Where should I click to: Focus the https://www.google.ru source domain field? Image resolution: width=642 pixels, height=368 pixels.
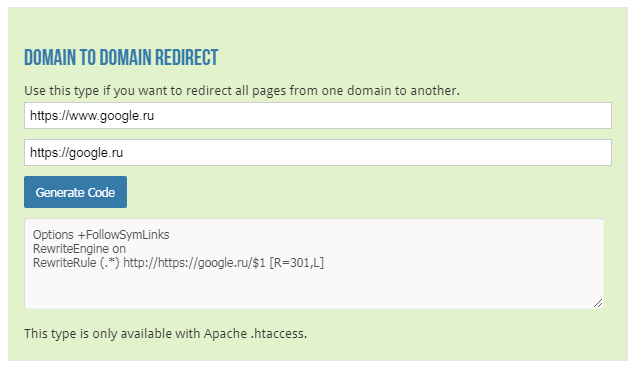pos(318,115)
